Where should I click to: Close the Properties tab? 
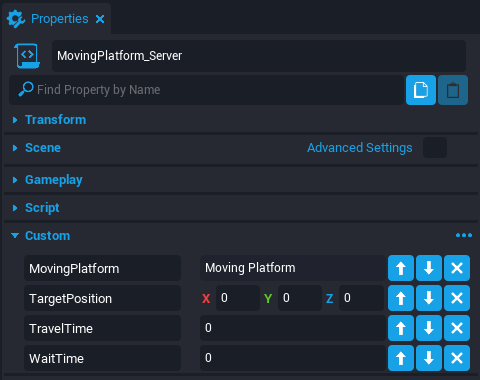[x=100, y=19]
